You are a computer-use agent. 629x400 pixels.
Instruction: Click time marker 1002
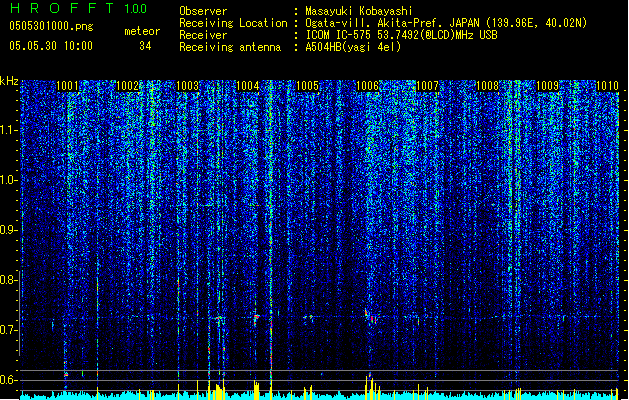point(127,86)
